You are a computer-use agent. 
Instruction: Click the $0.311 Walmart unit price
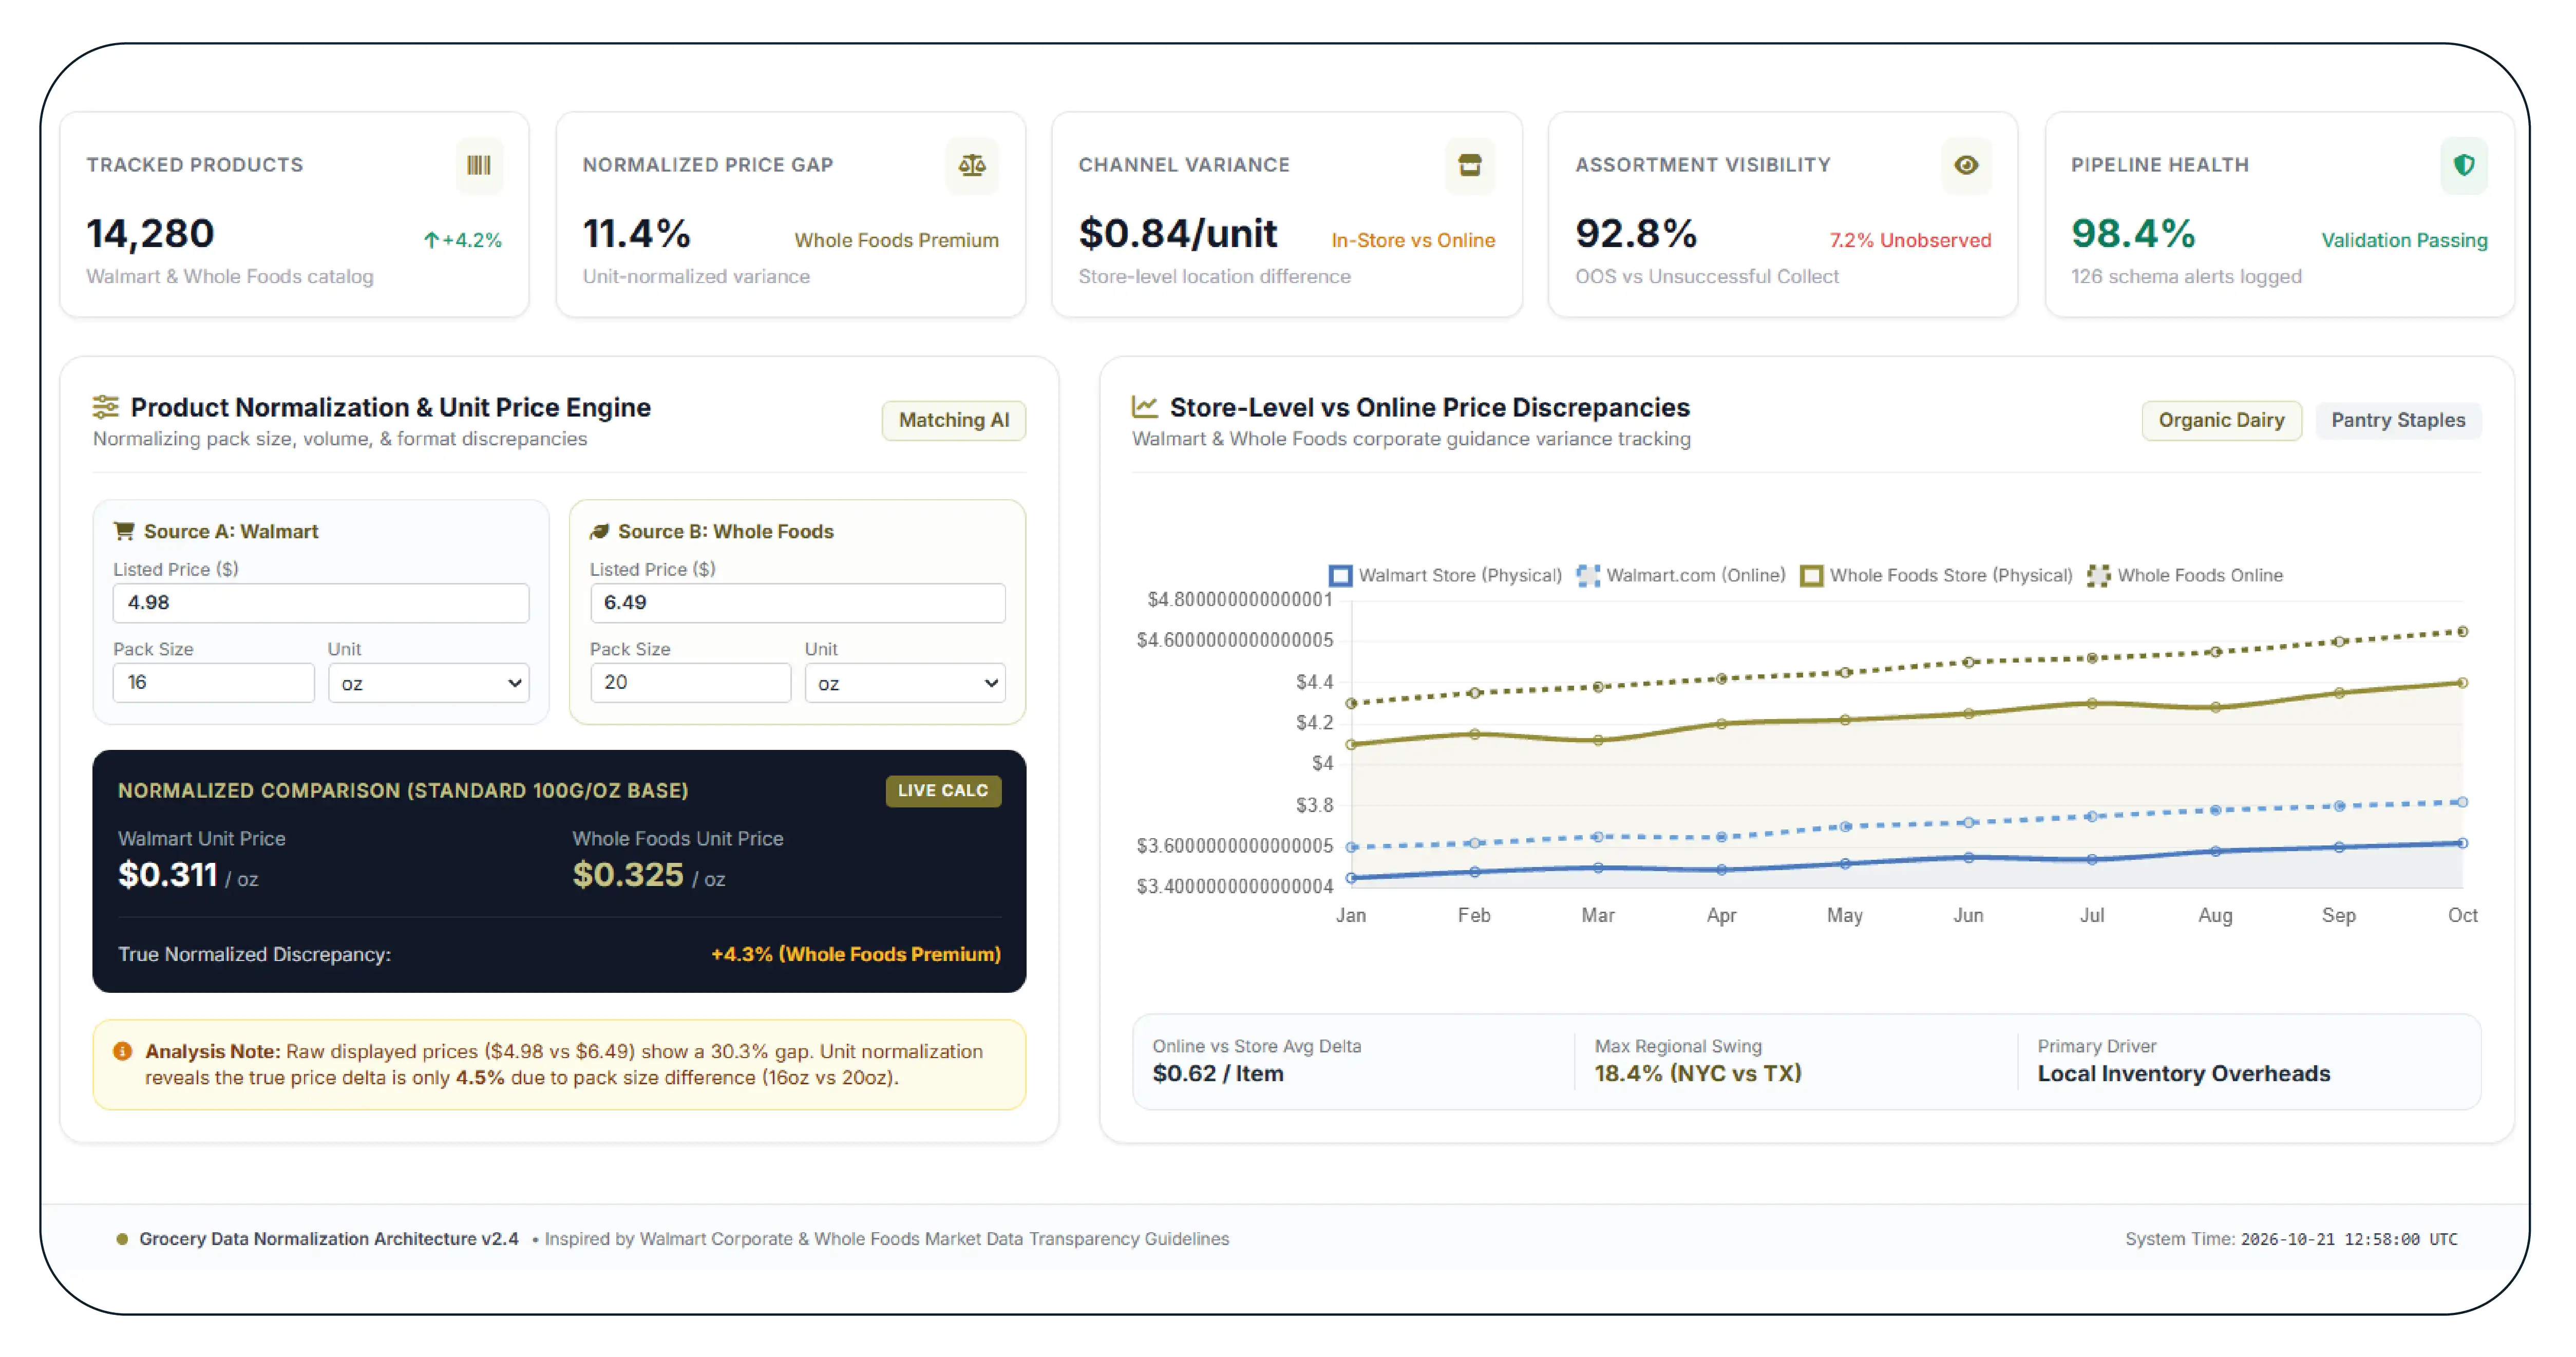[x=168, y=875]
